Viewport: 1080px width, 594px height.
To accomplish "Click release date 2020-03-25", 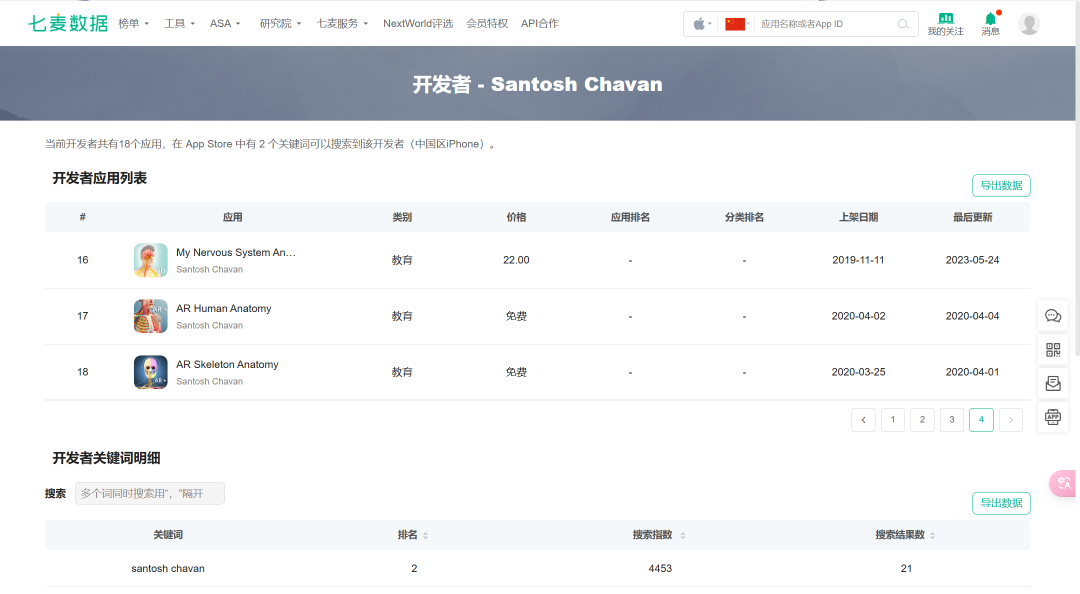I will 858,371.
